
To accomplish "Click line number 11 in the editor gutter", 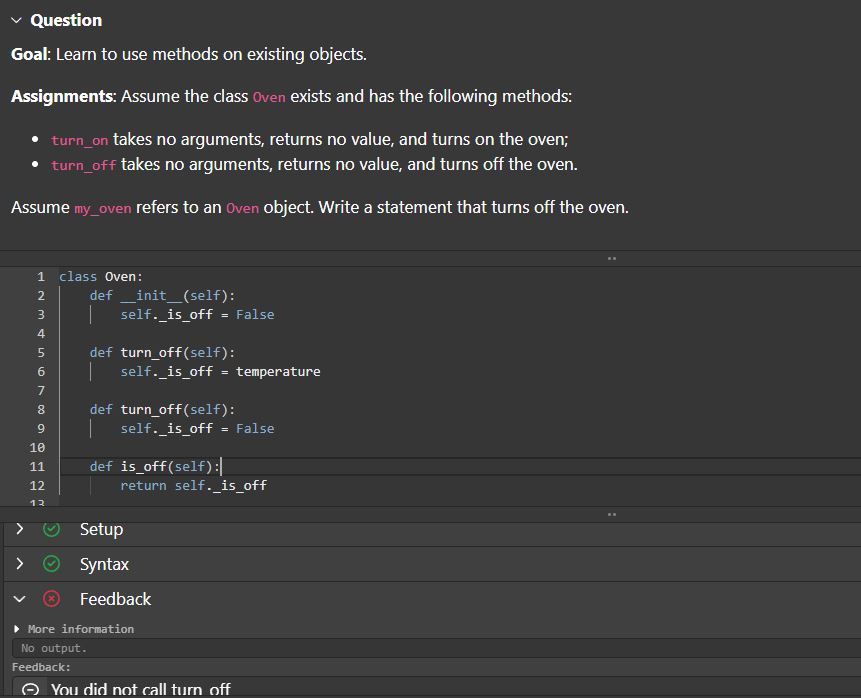I will [x=37, y=466].
